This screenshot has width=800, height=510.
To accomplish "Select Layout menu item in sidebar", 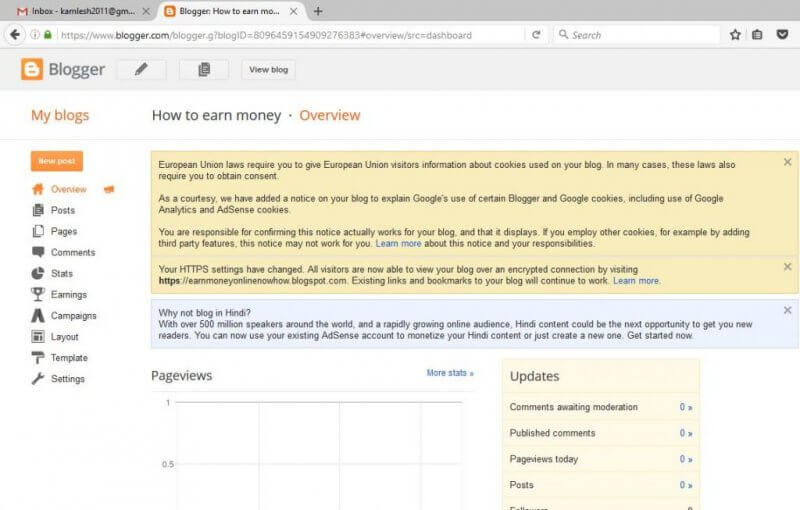I will point(65,337).
